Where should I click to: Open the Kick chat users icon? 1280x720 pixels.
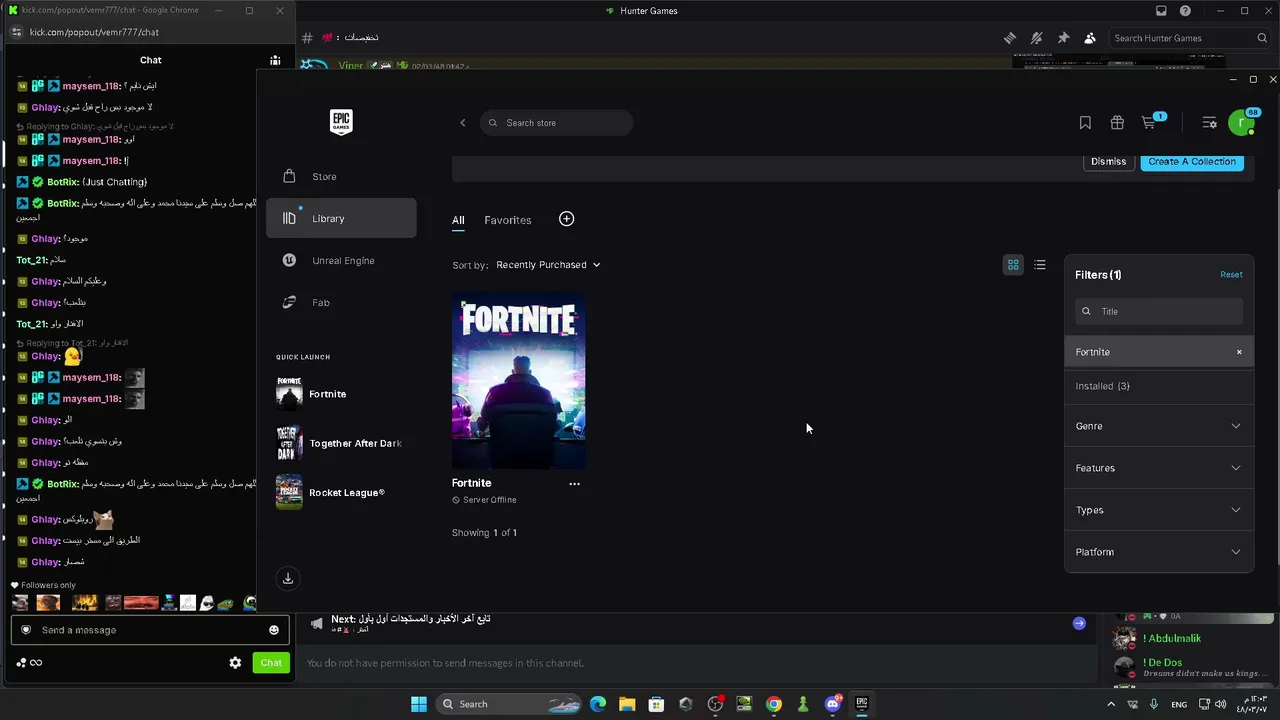(275, 60)
